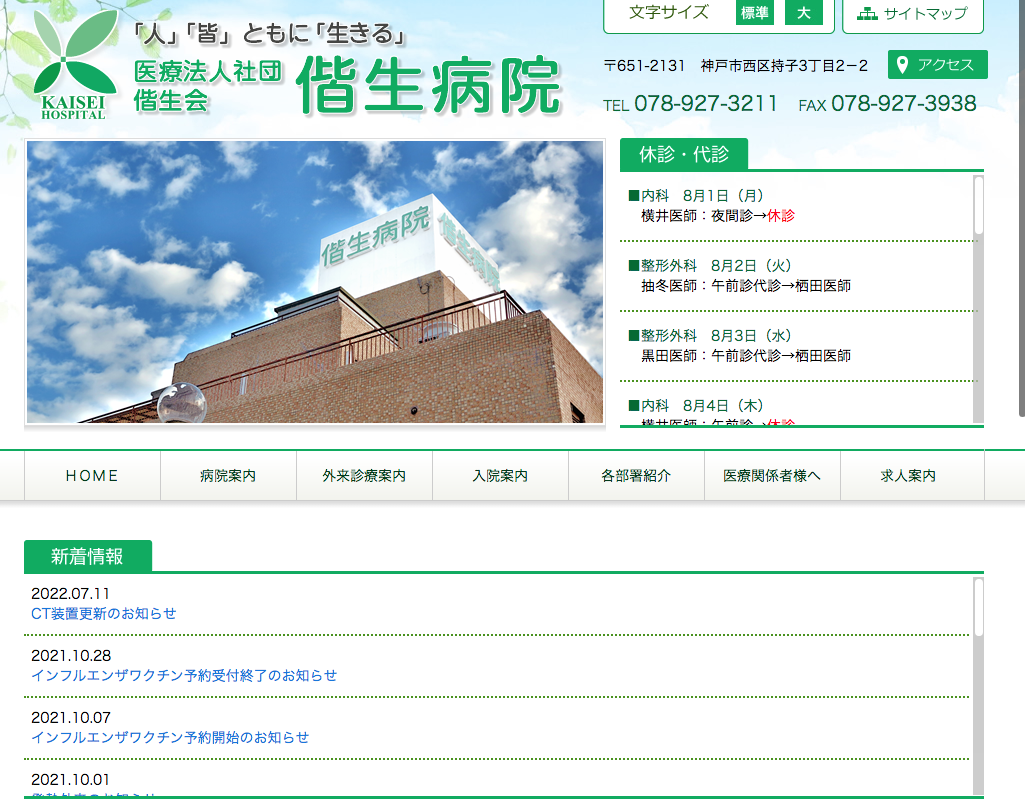The height and width of the screenshot is (805, 1025).
Task: Click the telephone number 078-927-3211
Action: 706,103
